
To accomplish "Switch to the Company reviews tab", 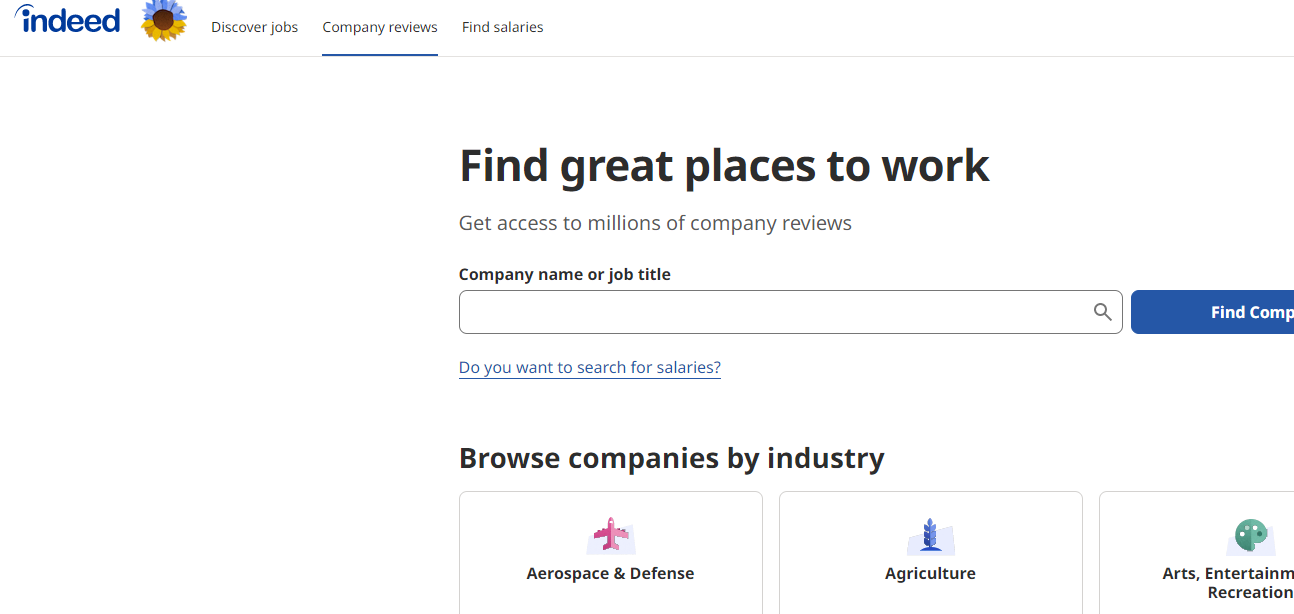I will [379, 27].
